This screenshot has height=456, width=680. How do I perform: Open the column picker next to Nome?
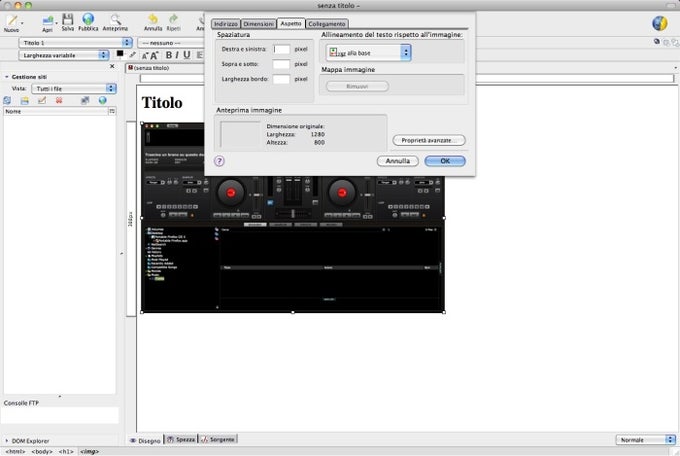pyautogui.click(x=112, y=112)
